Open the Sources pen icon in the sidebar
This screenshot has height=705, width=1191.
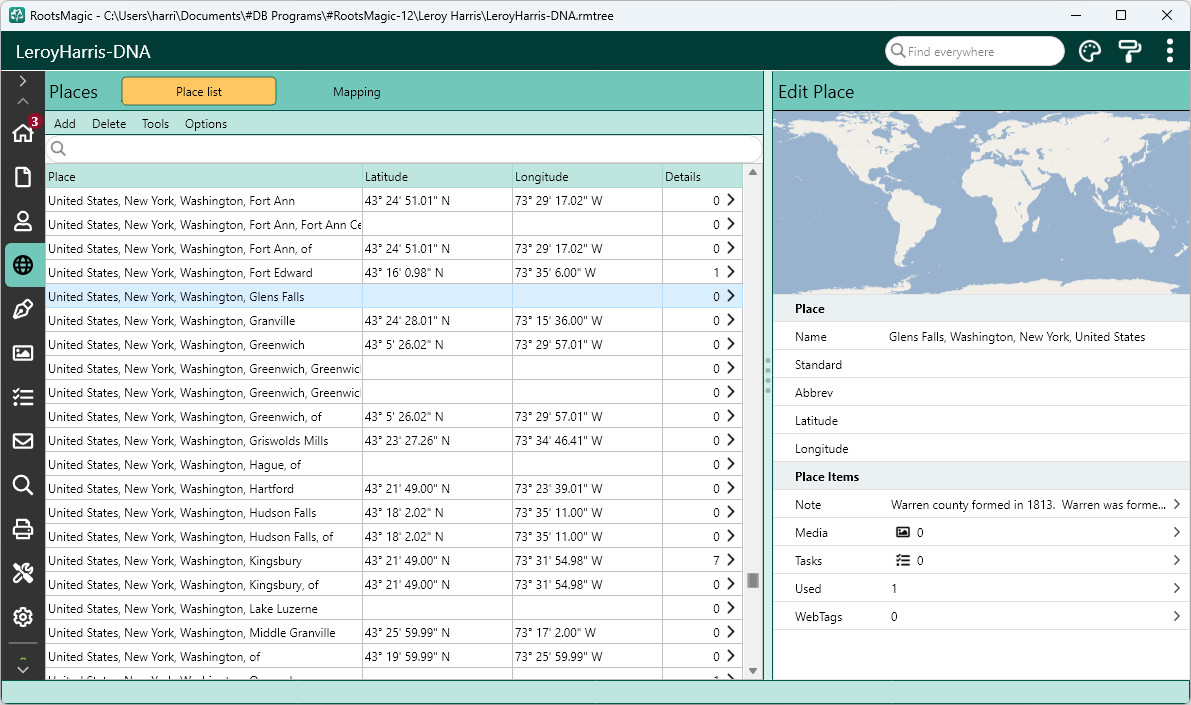pos(23,309)
